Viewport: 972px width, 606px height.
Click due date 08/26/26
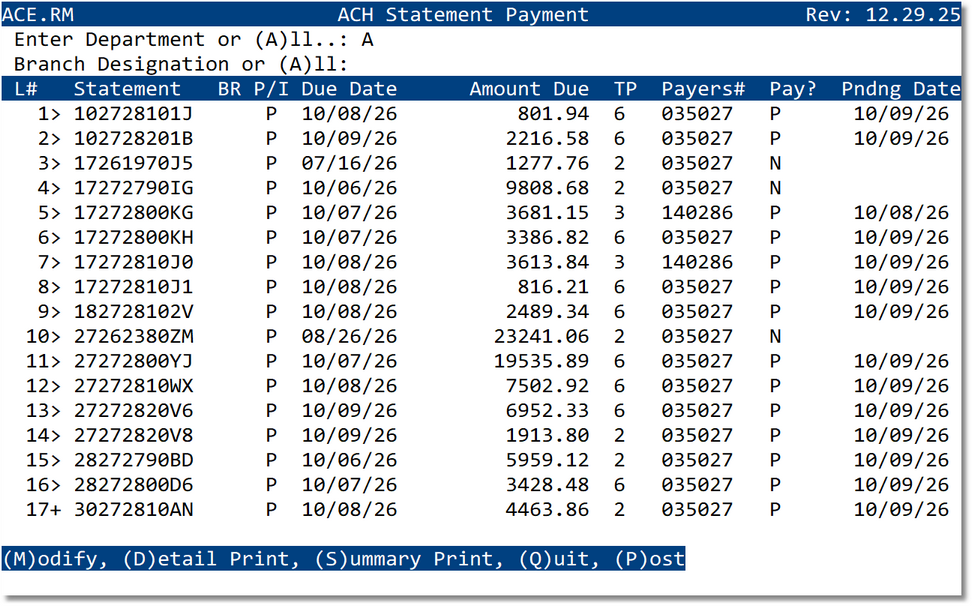[349, 336]
